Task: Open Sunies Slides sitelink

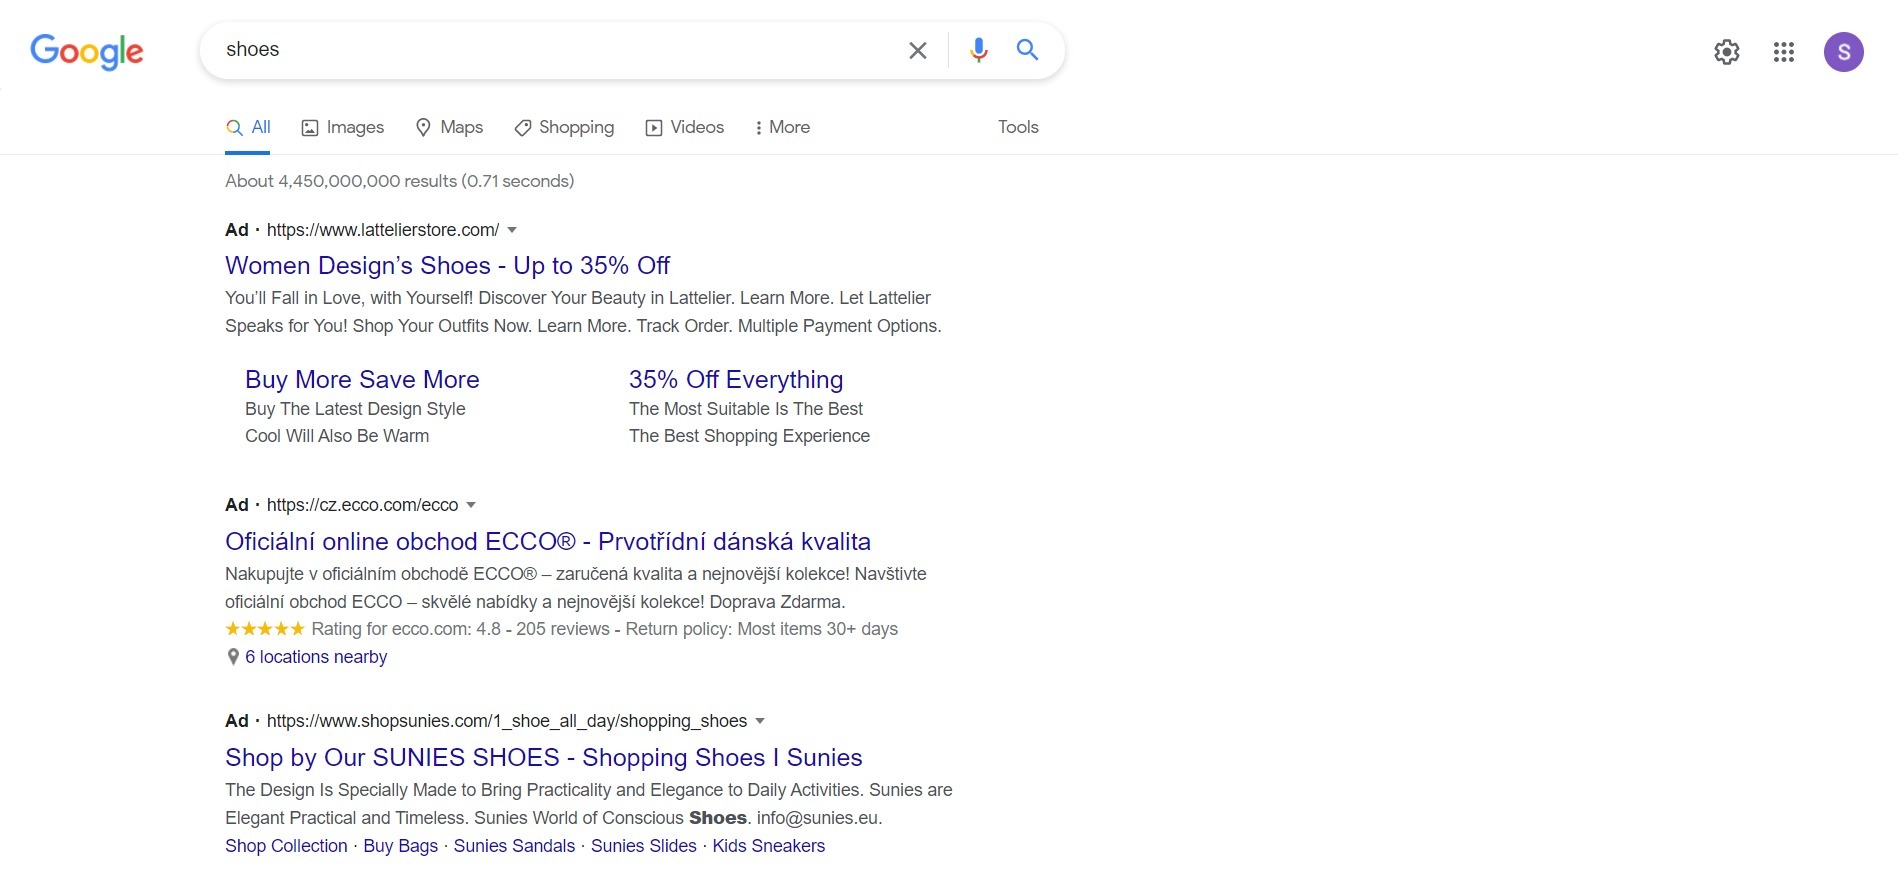Action: pos(644,846)
